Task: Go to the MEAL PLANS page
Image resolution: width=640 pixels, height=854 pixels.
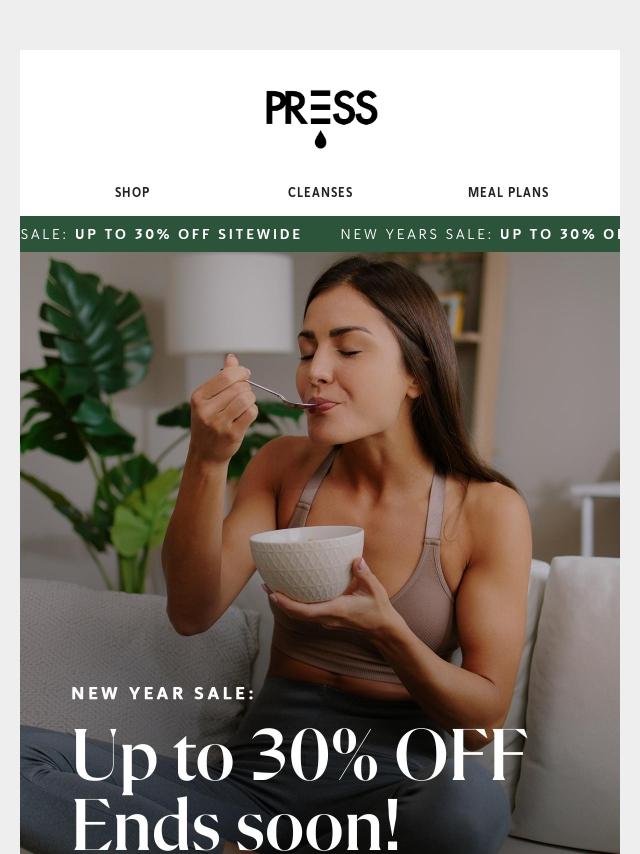Action: coord(508,192)
